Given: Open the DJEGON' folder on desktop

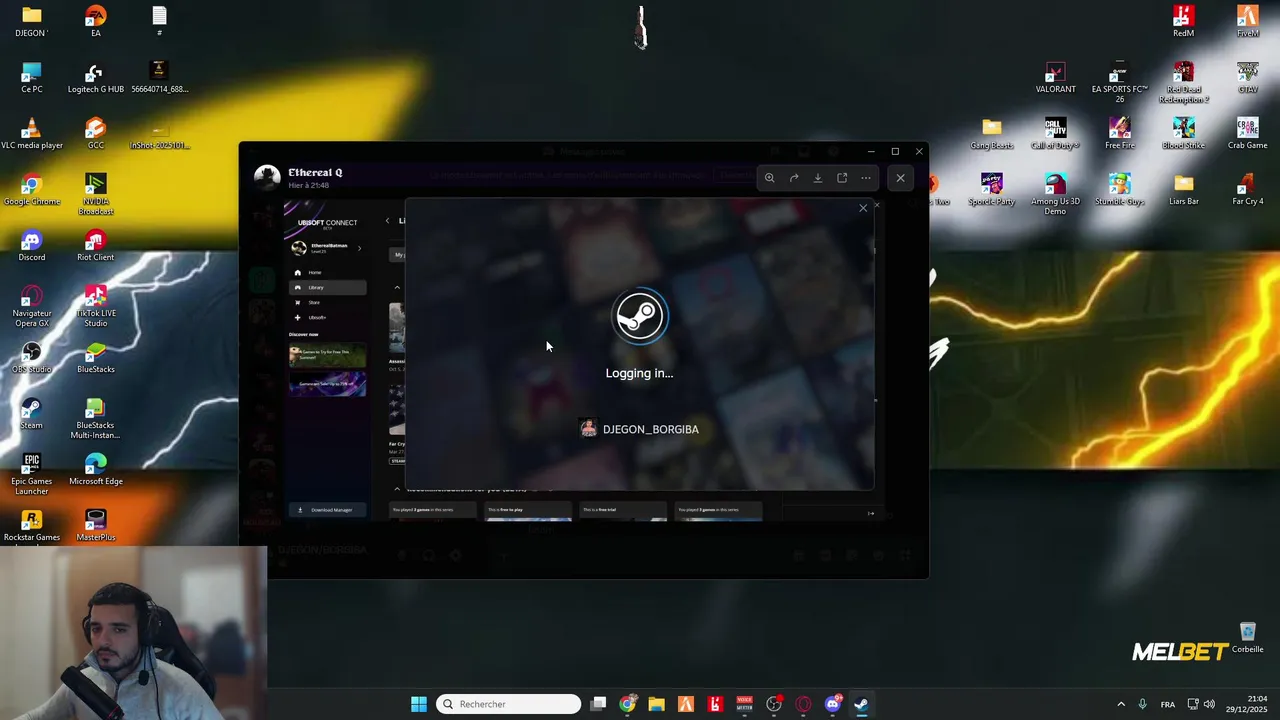Looking at the screenshot, I should click(32, 22).
